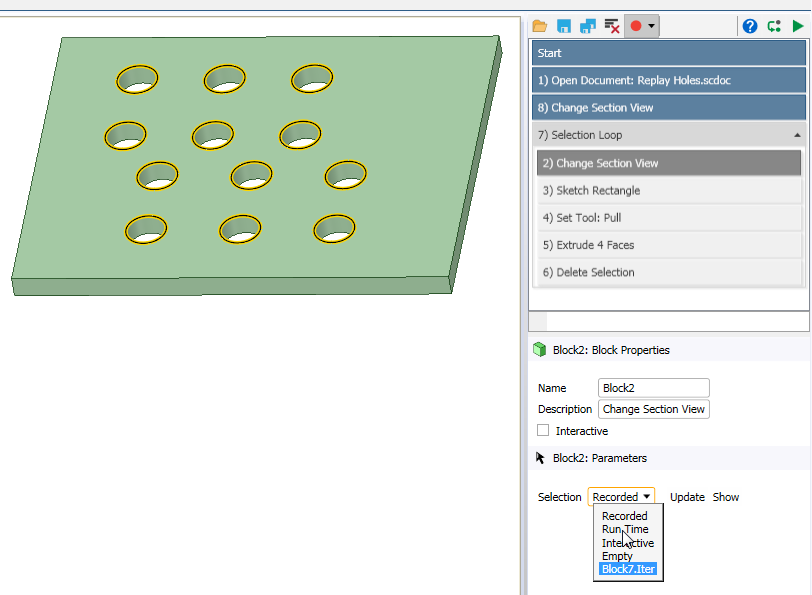Select the 5) Extrude 4 Faces block
Viewport: 812px width, 595px height.
pyautogui.click(x=669, y=245)
